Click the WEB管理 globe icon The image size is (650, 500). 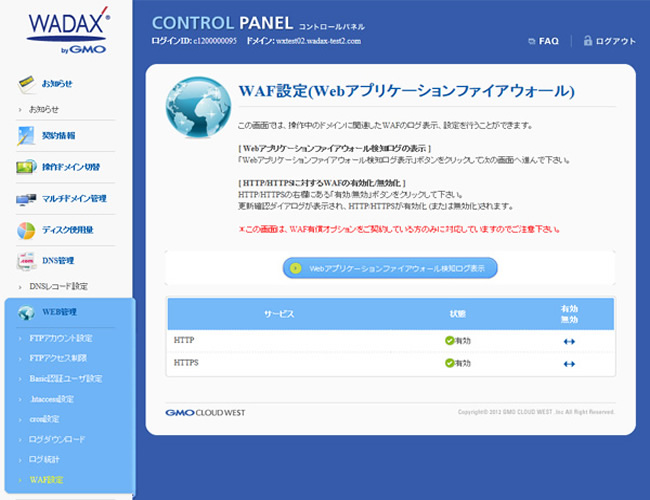click(28, 314)
